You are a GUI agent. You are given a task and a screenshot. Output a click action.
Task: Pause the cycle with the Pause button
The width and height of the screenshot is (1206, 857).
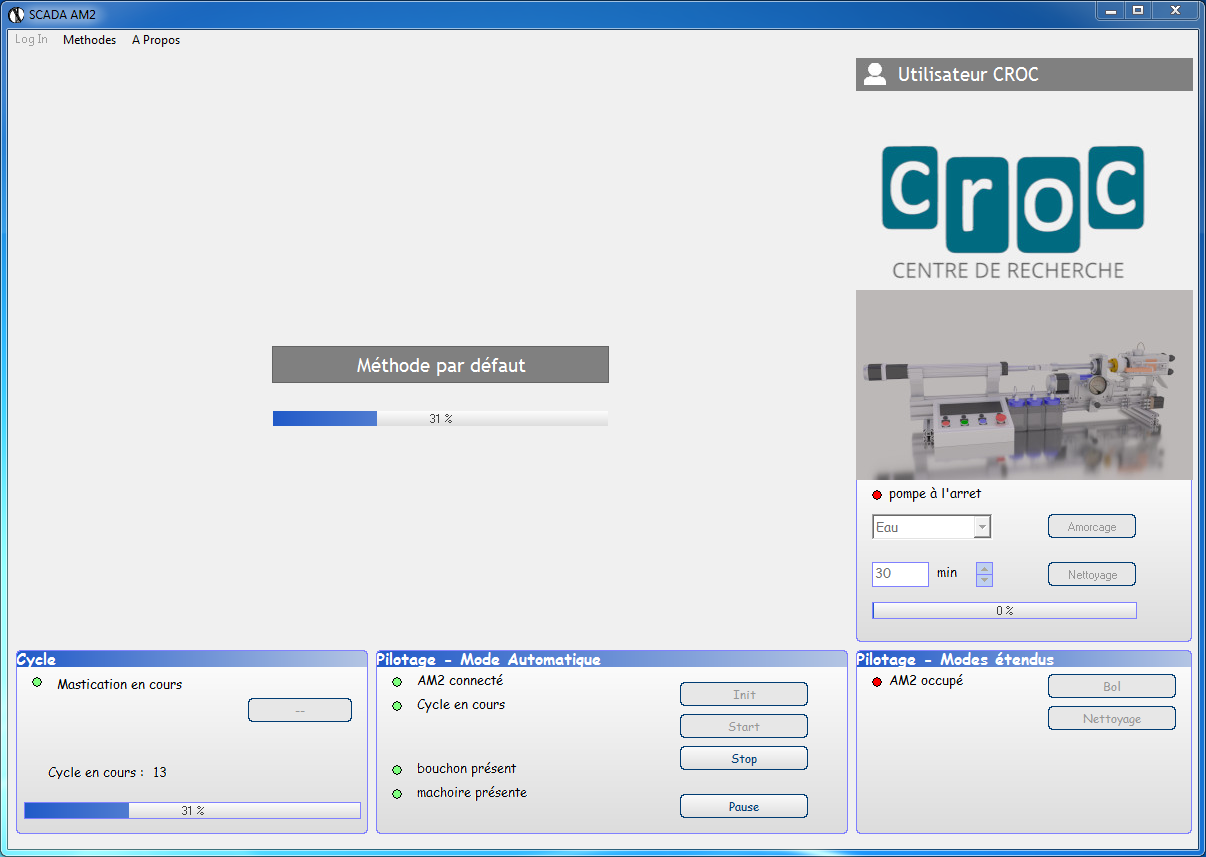click(x=744, y=806)
